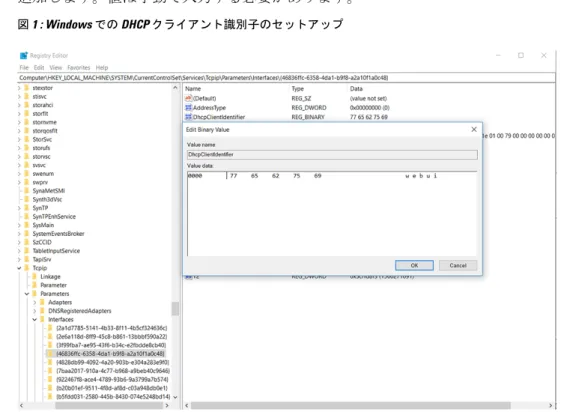Image resolution: width=567 pixels, height=412 pixels.
Task: Select the swenum folder icon
Action: (27, 174)
